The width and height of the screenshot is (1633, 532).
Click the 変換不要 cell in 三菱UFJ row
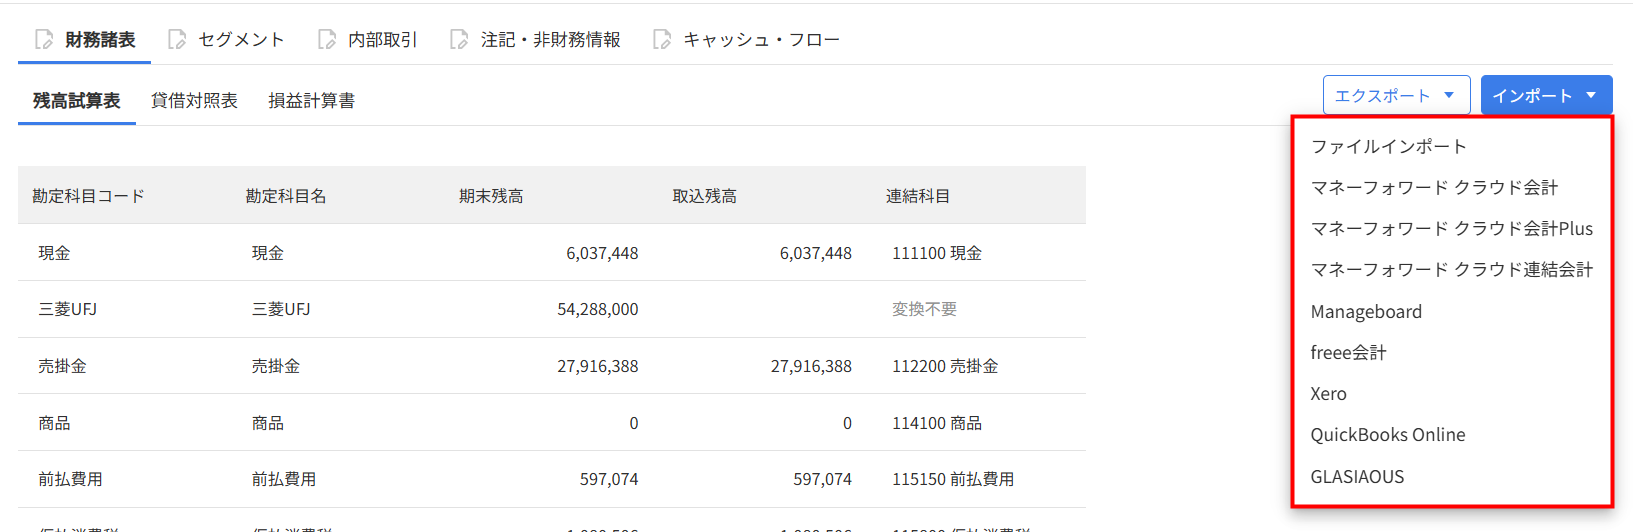click(924, 310)
